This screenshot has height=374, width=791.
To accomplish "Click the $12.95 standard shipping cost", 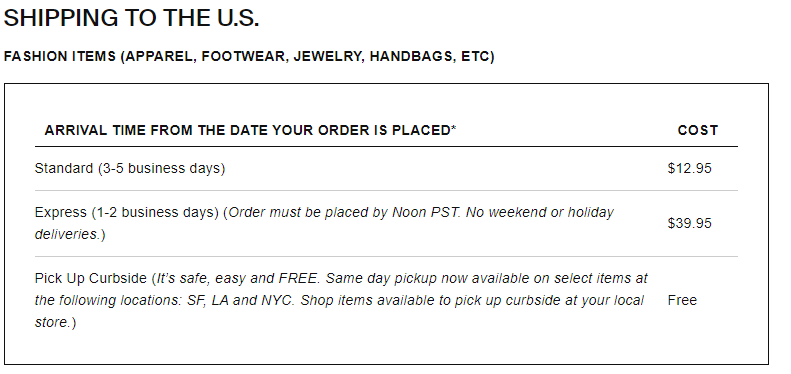I will (690, 168).
